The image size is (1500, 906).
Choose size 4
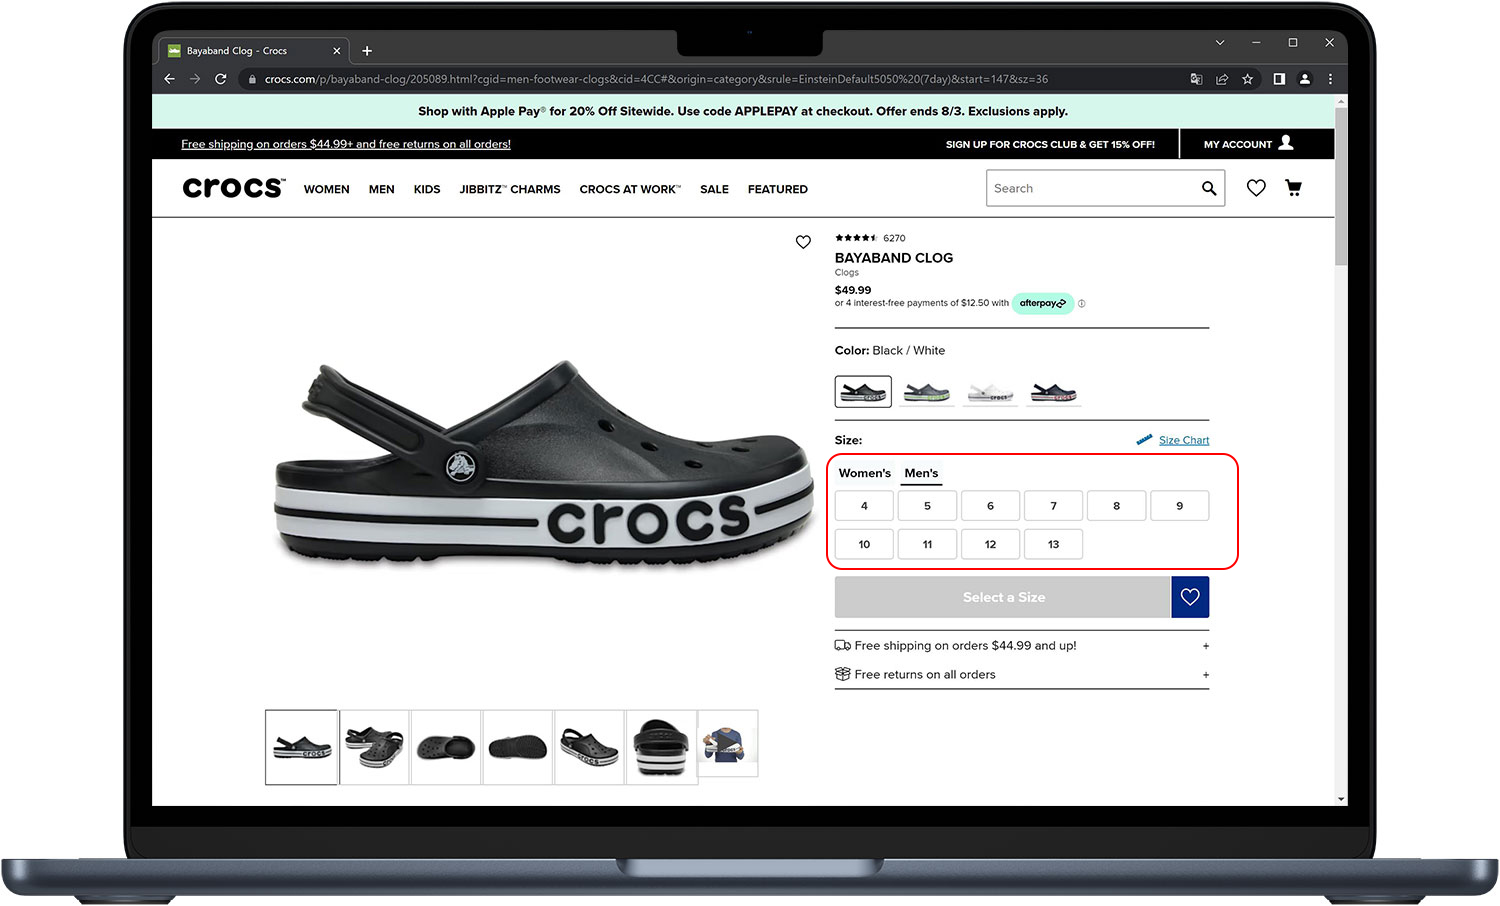coord(864,506)
